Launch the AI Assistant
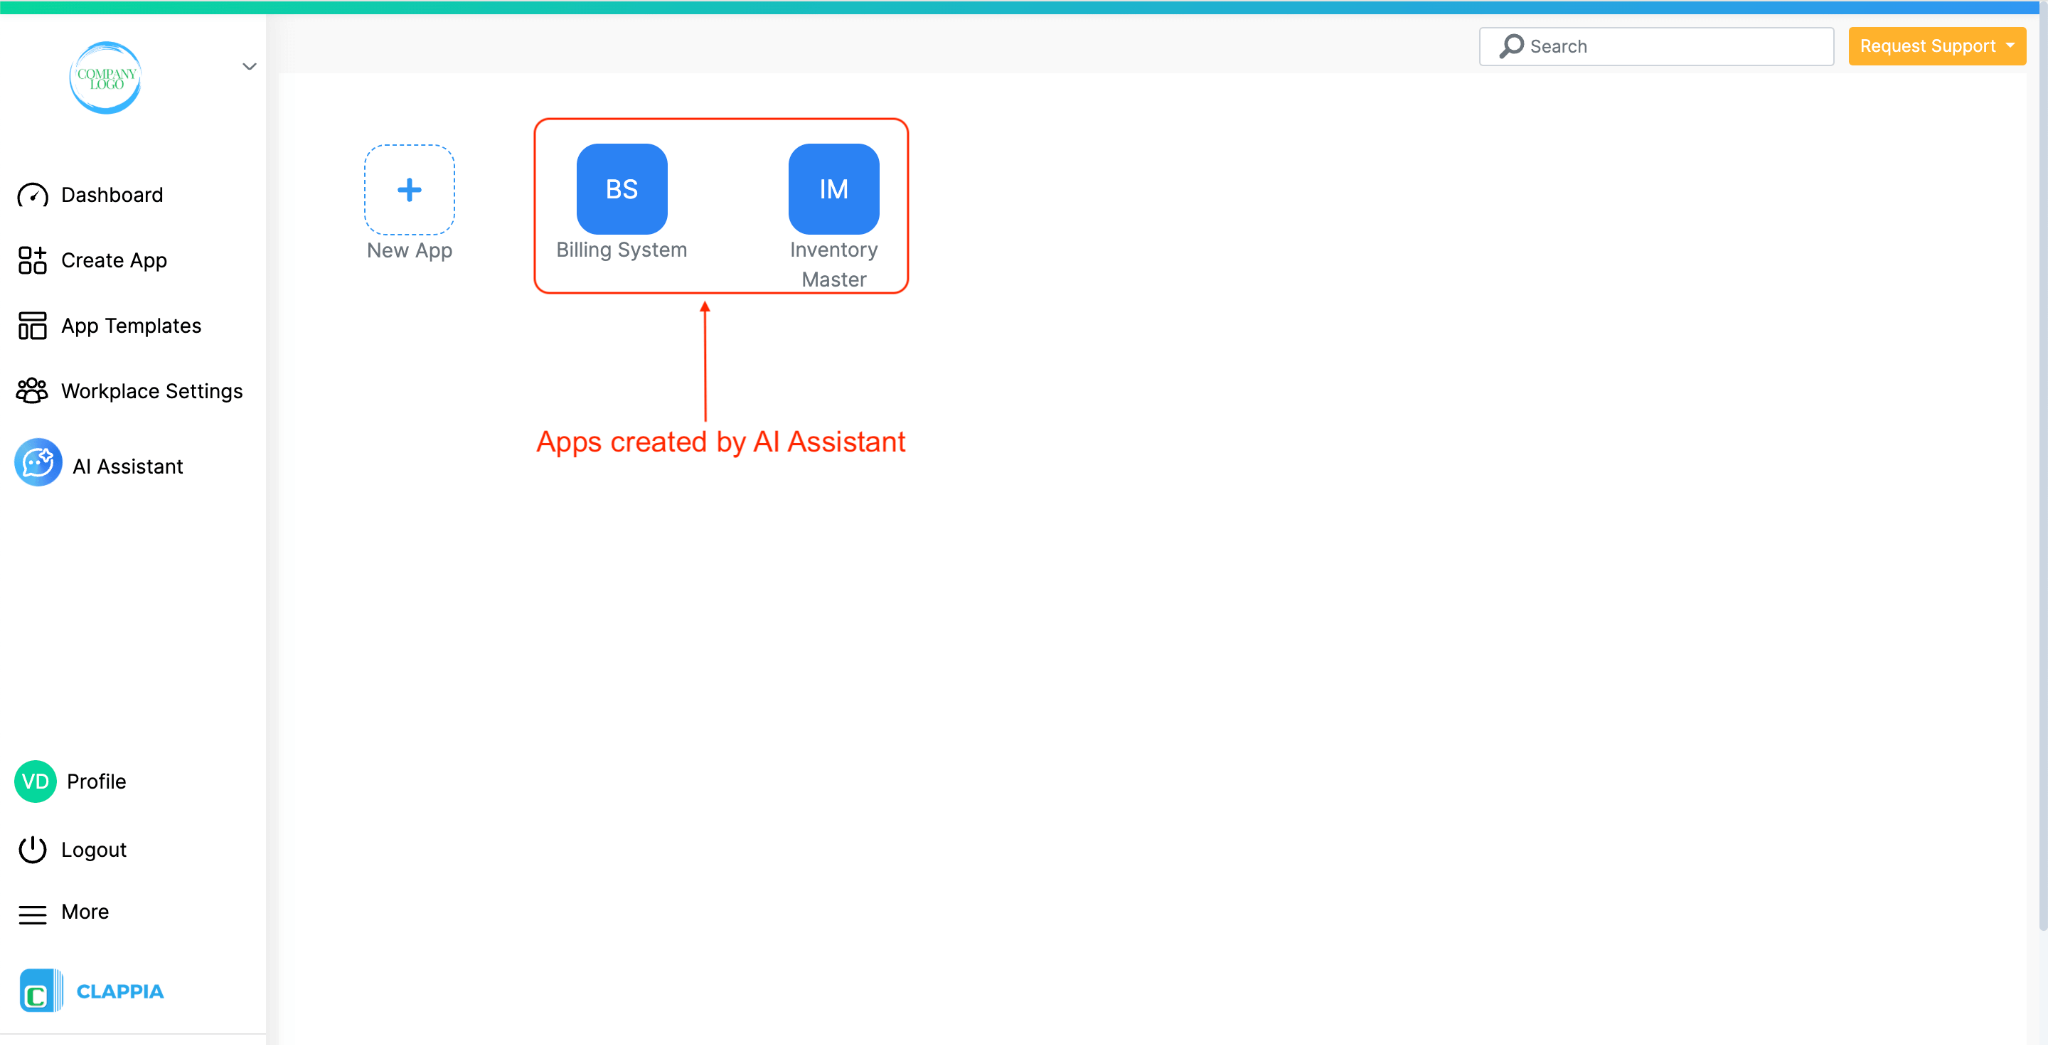 127,464
